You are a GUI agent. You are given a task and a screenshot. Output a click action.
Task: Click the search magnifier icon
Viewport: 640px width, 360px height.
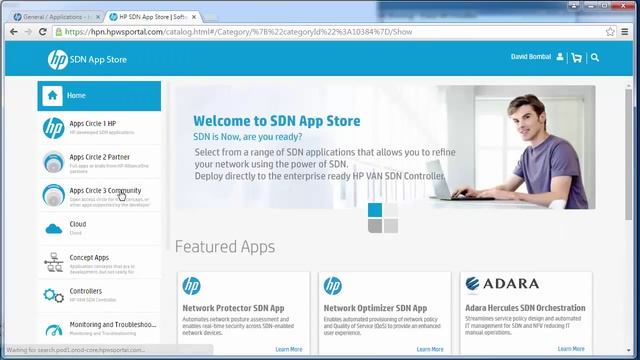coord(595,58)
